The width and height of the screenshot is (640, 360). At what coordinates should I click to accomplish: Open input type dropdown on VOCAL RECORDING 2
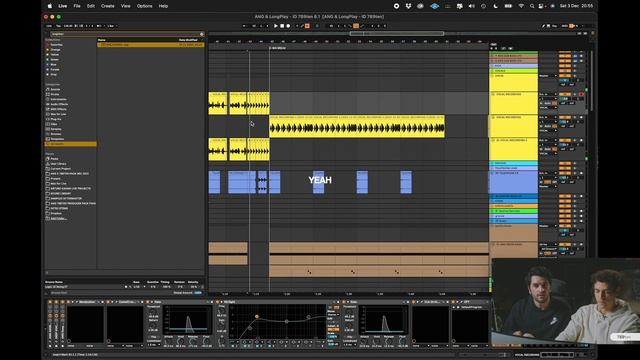548,140
